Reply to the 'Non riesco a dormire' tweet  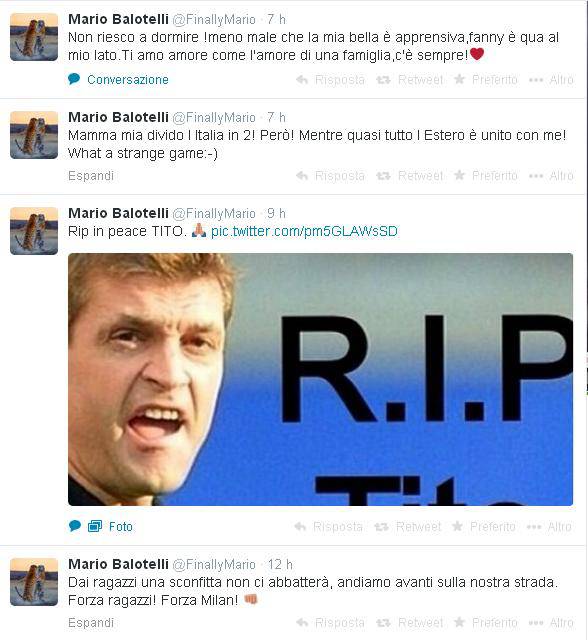click(x=331, y=80)
